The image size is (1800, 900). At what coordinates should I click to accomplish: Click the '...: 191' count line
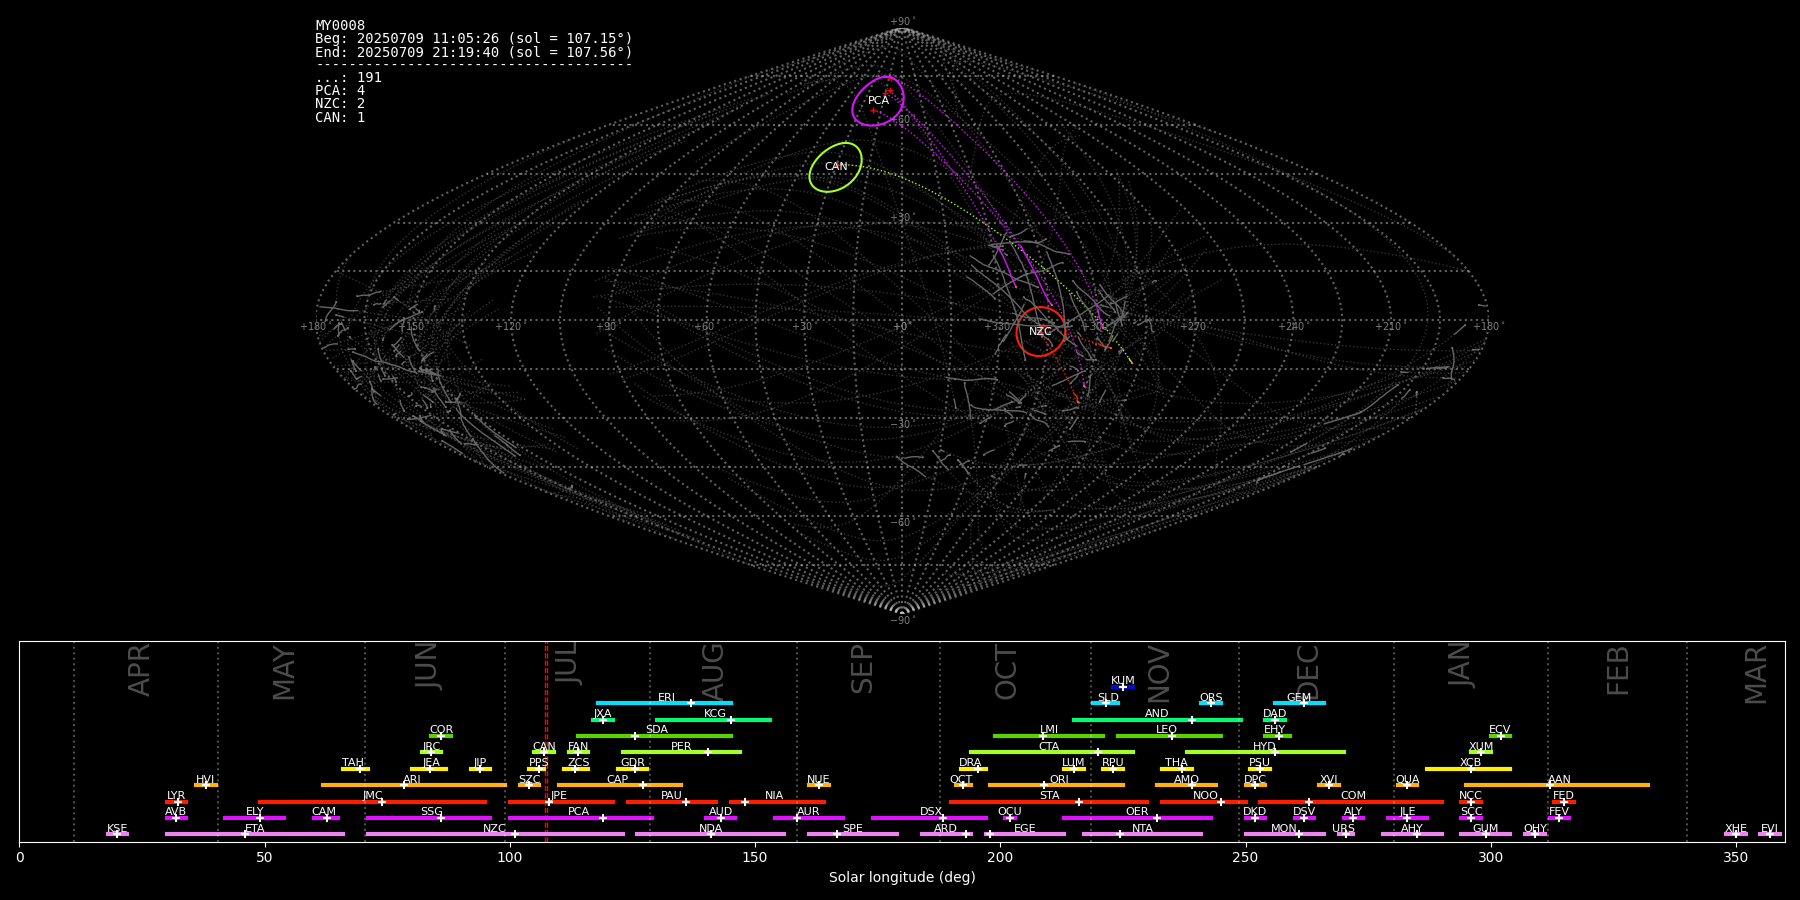point(348,78)
